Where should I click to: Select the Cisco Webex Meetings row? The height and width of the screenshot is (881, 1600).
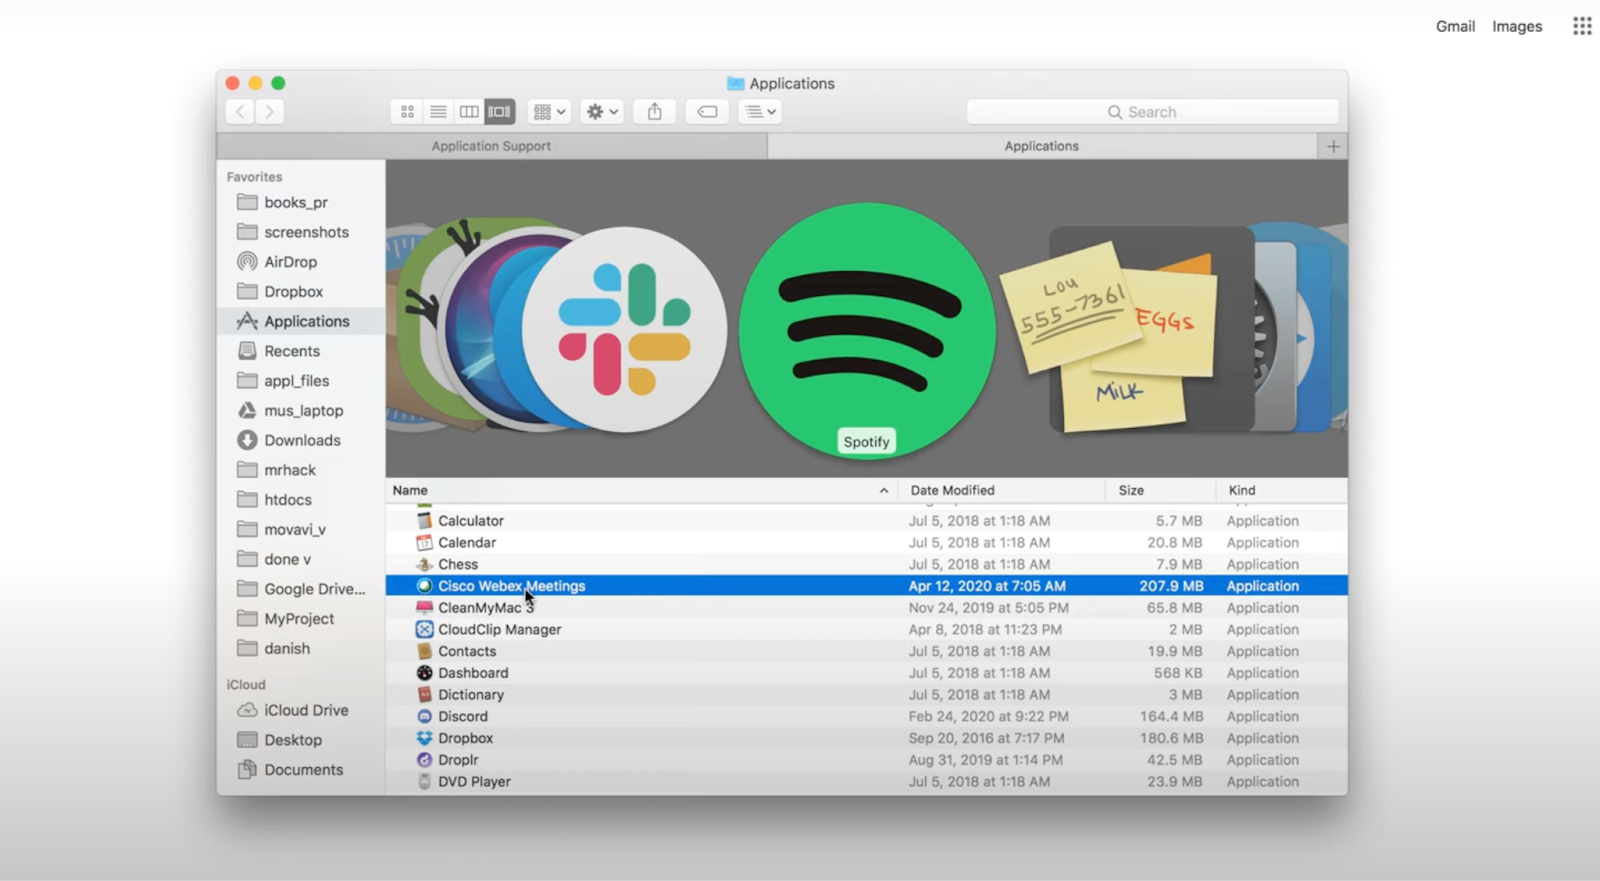[867, 586]
